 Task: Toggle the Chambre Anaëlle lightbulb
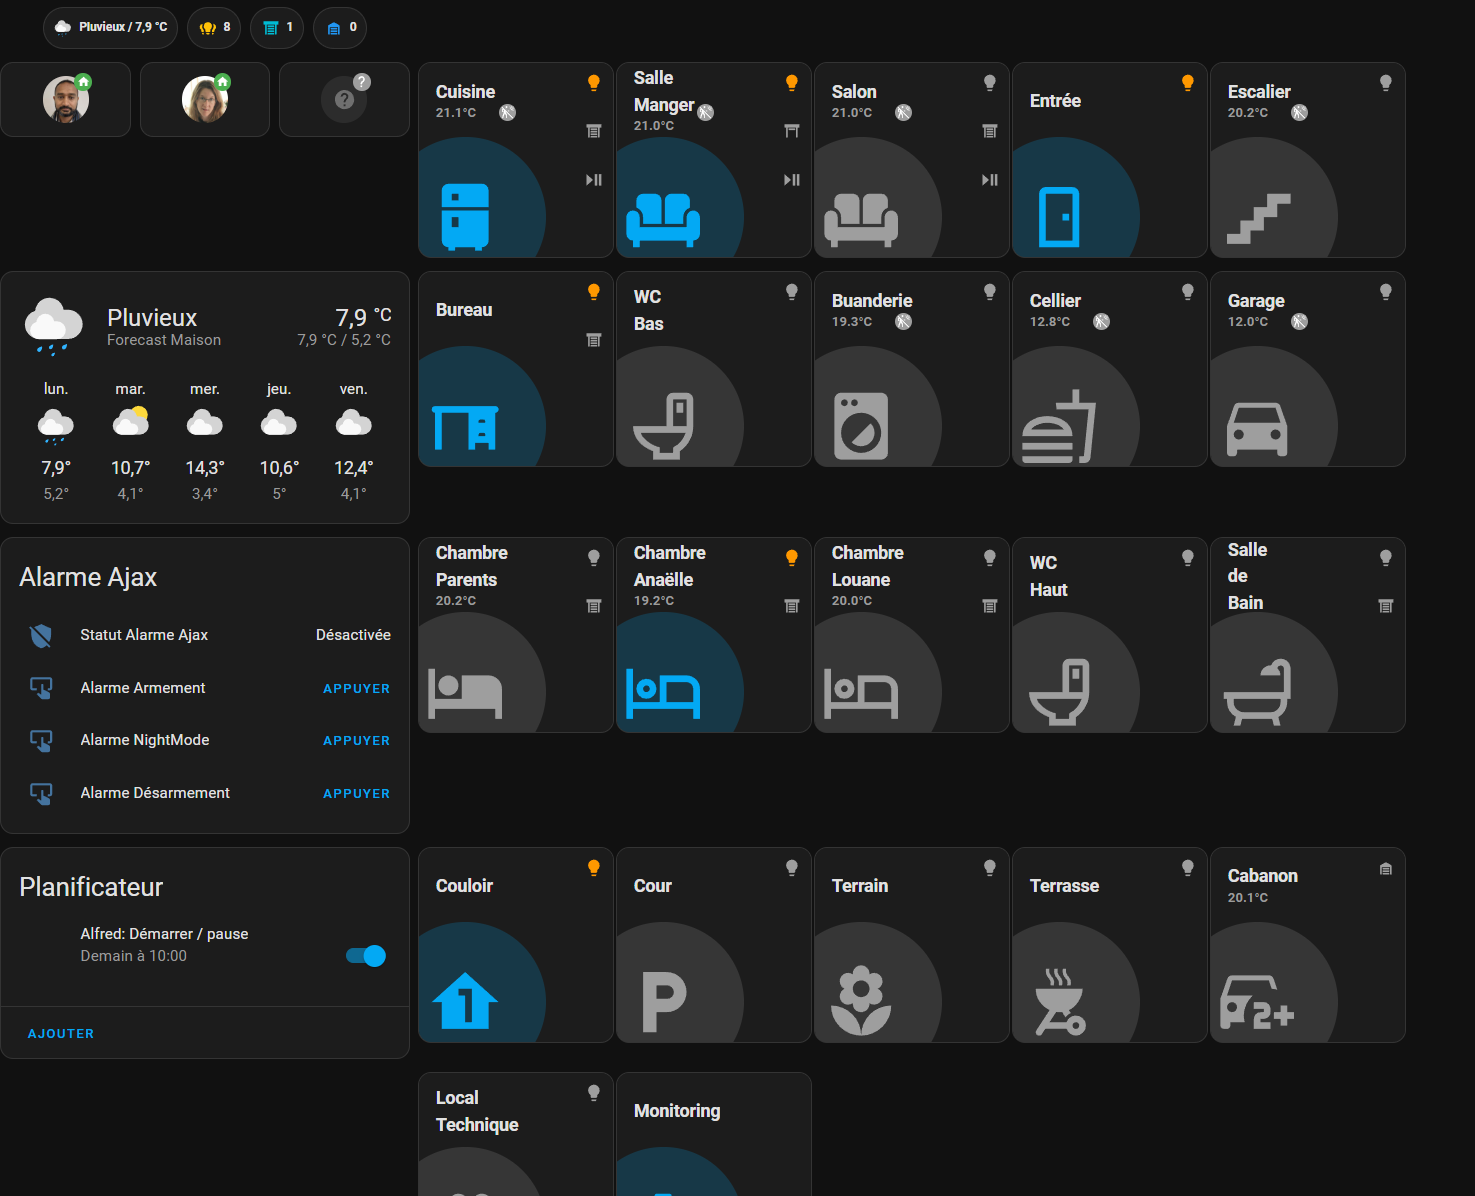pos(792,558)
